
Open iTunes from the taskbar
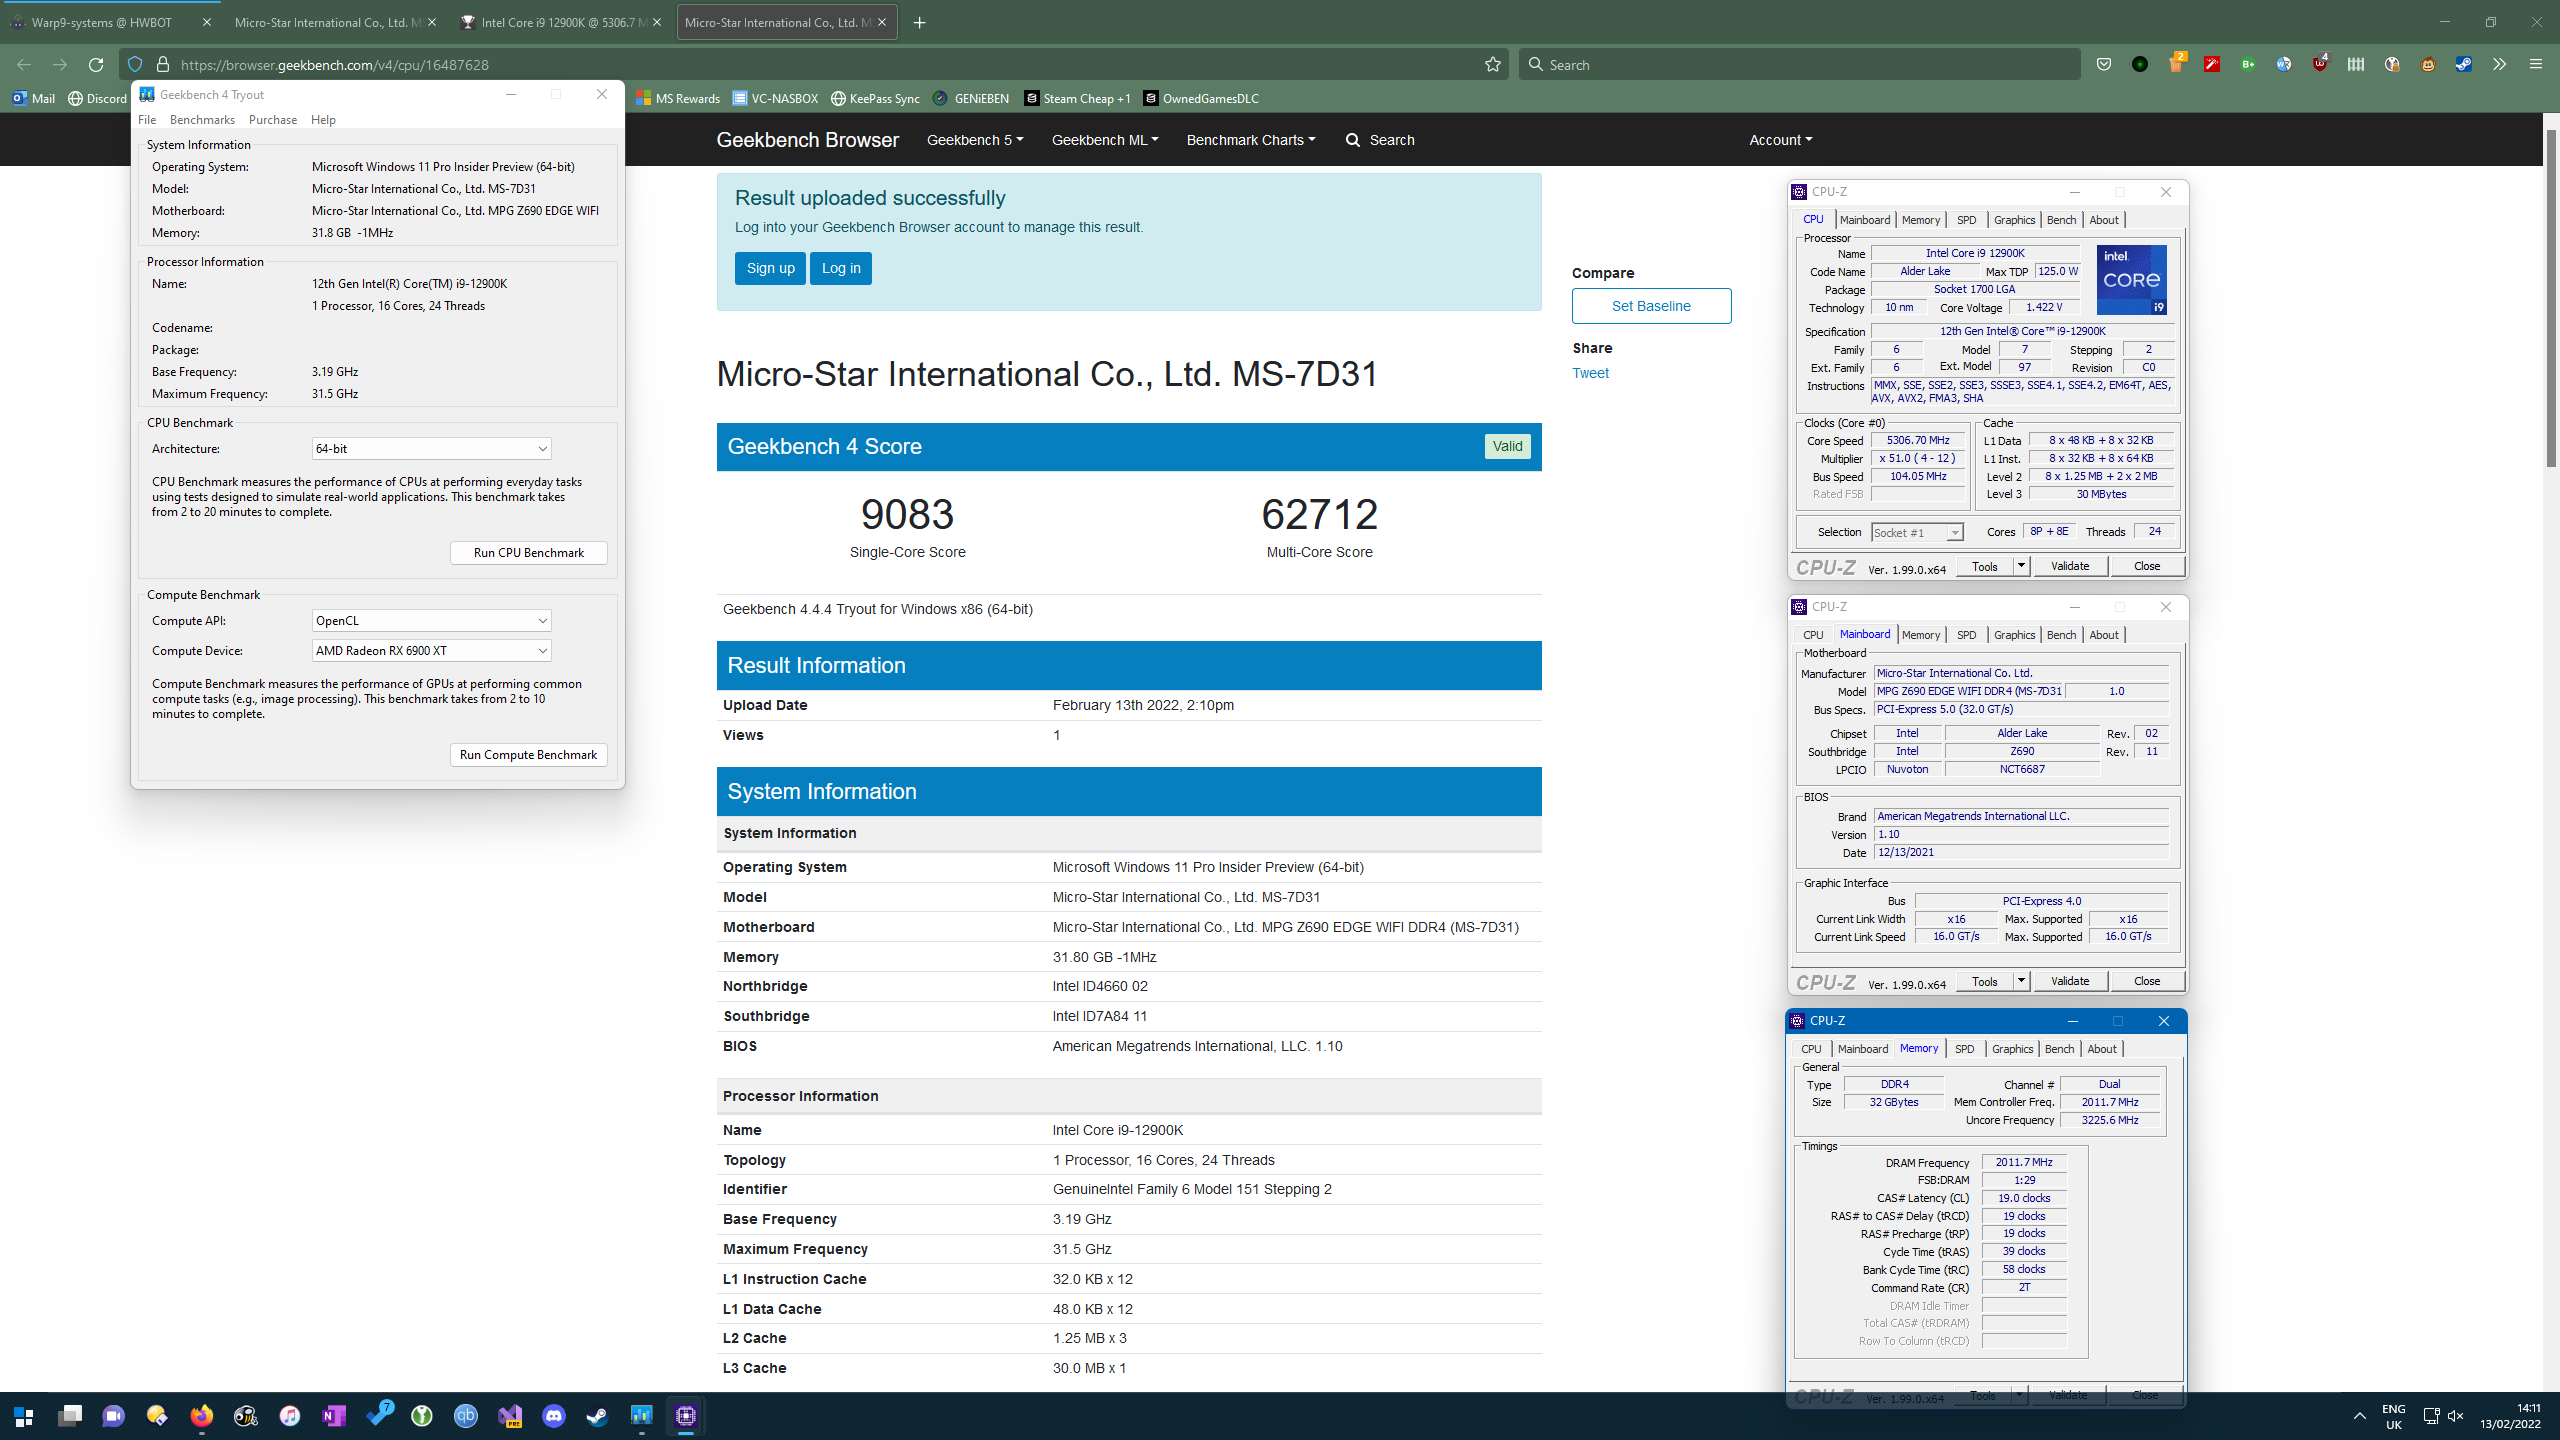[x=290, y=1416]
